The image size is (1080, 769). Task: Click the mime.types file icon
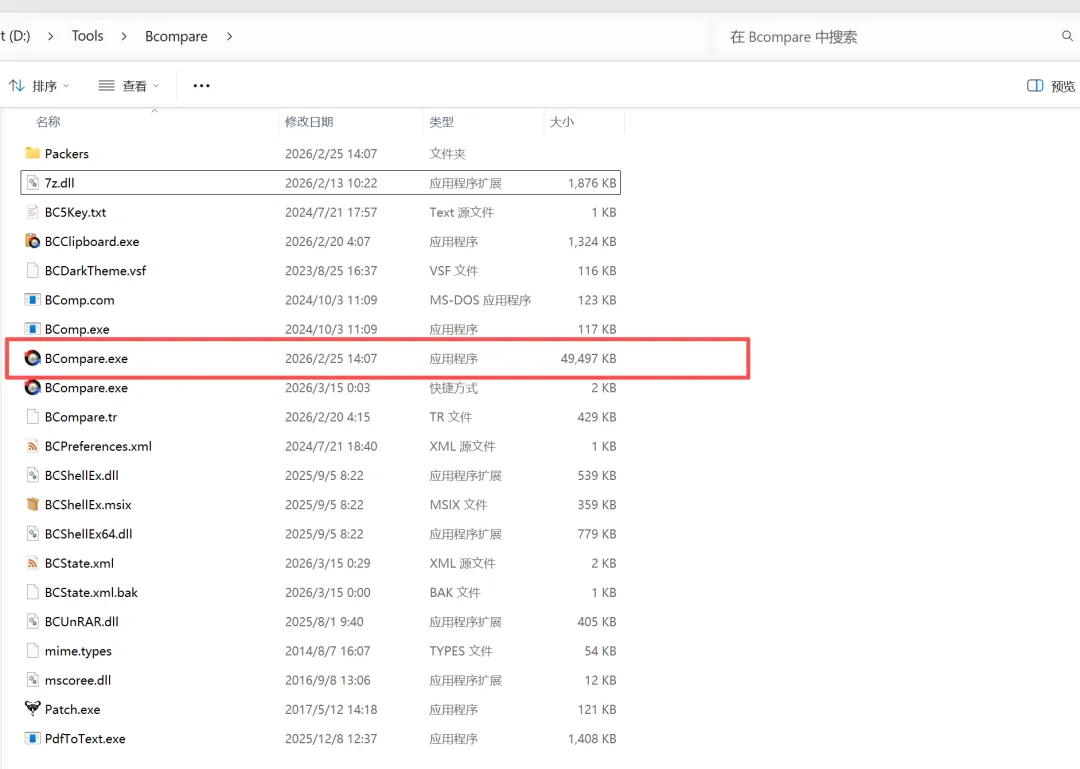point(32,650)
